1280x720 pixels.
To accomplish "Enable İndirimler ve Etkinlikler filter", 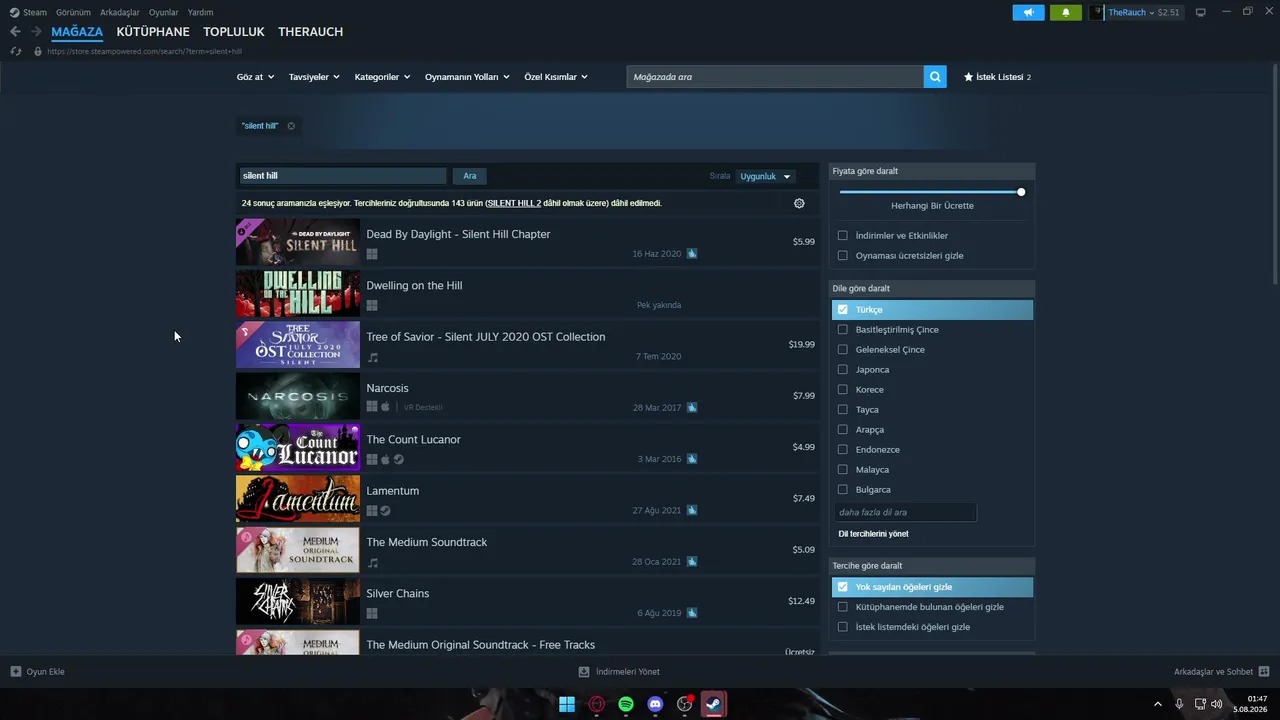I will [843, 236].
